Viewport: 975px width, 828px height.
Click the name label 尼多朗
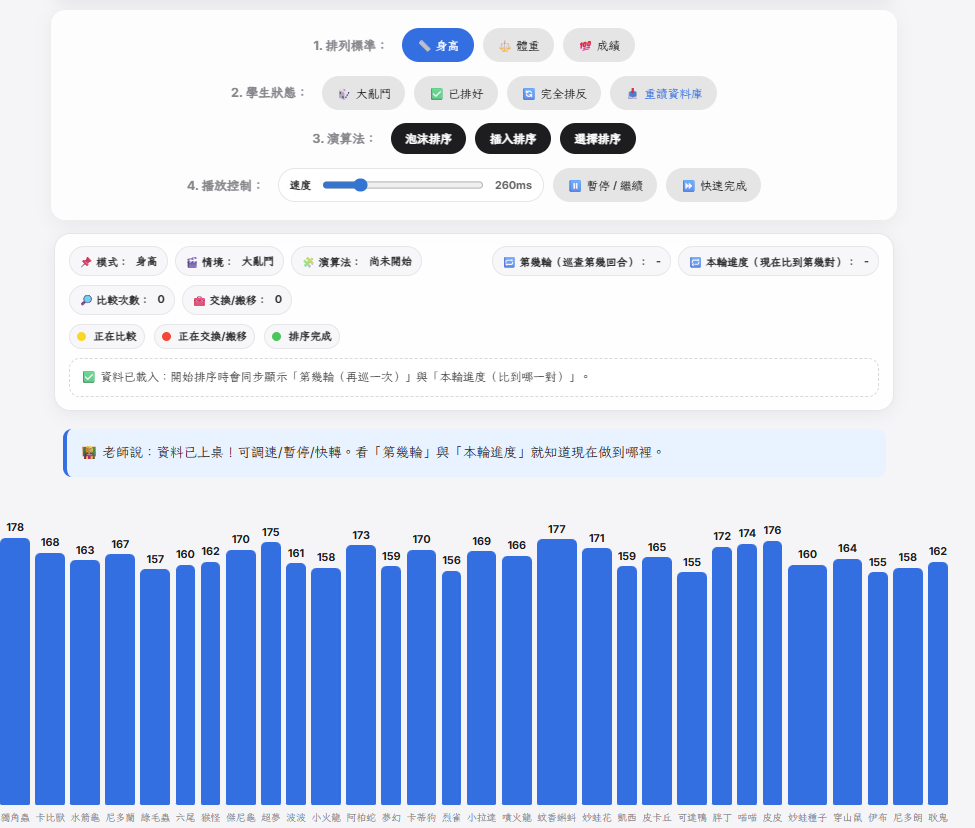(908, 817)
